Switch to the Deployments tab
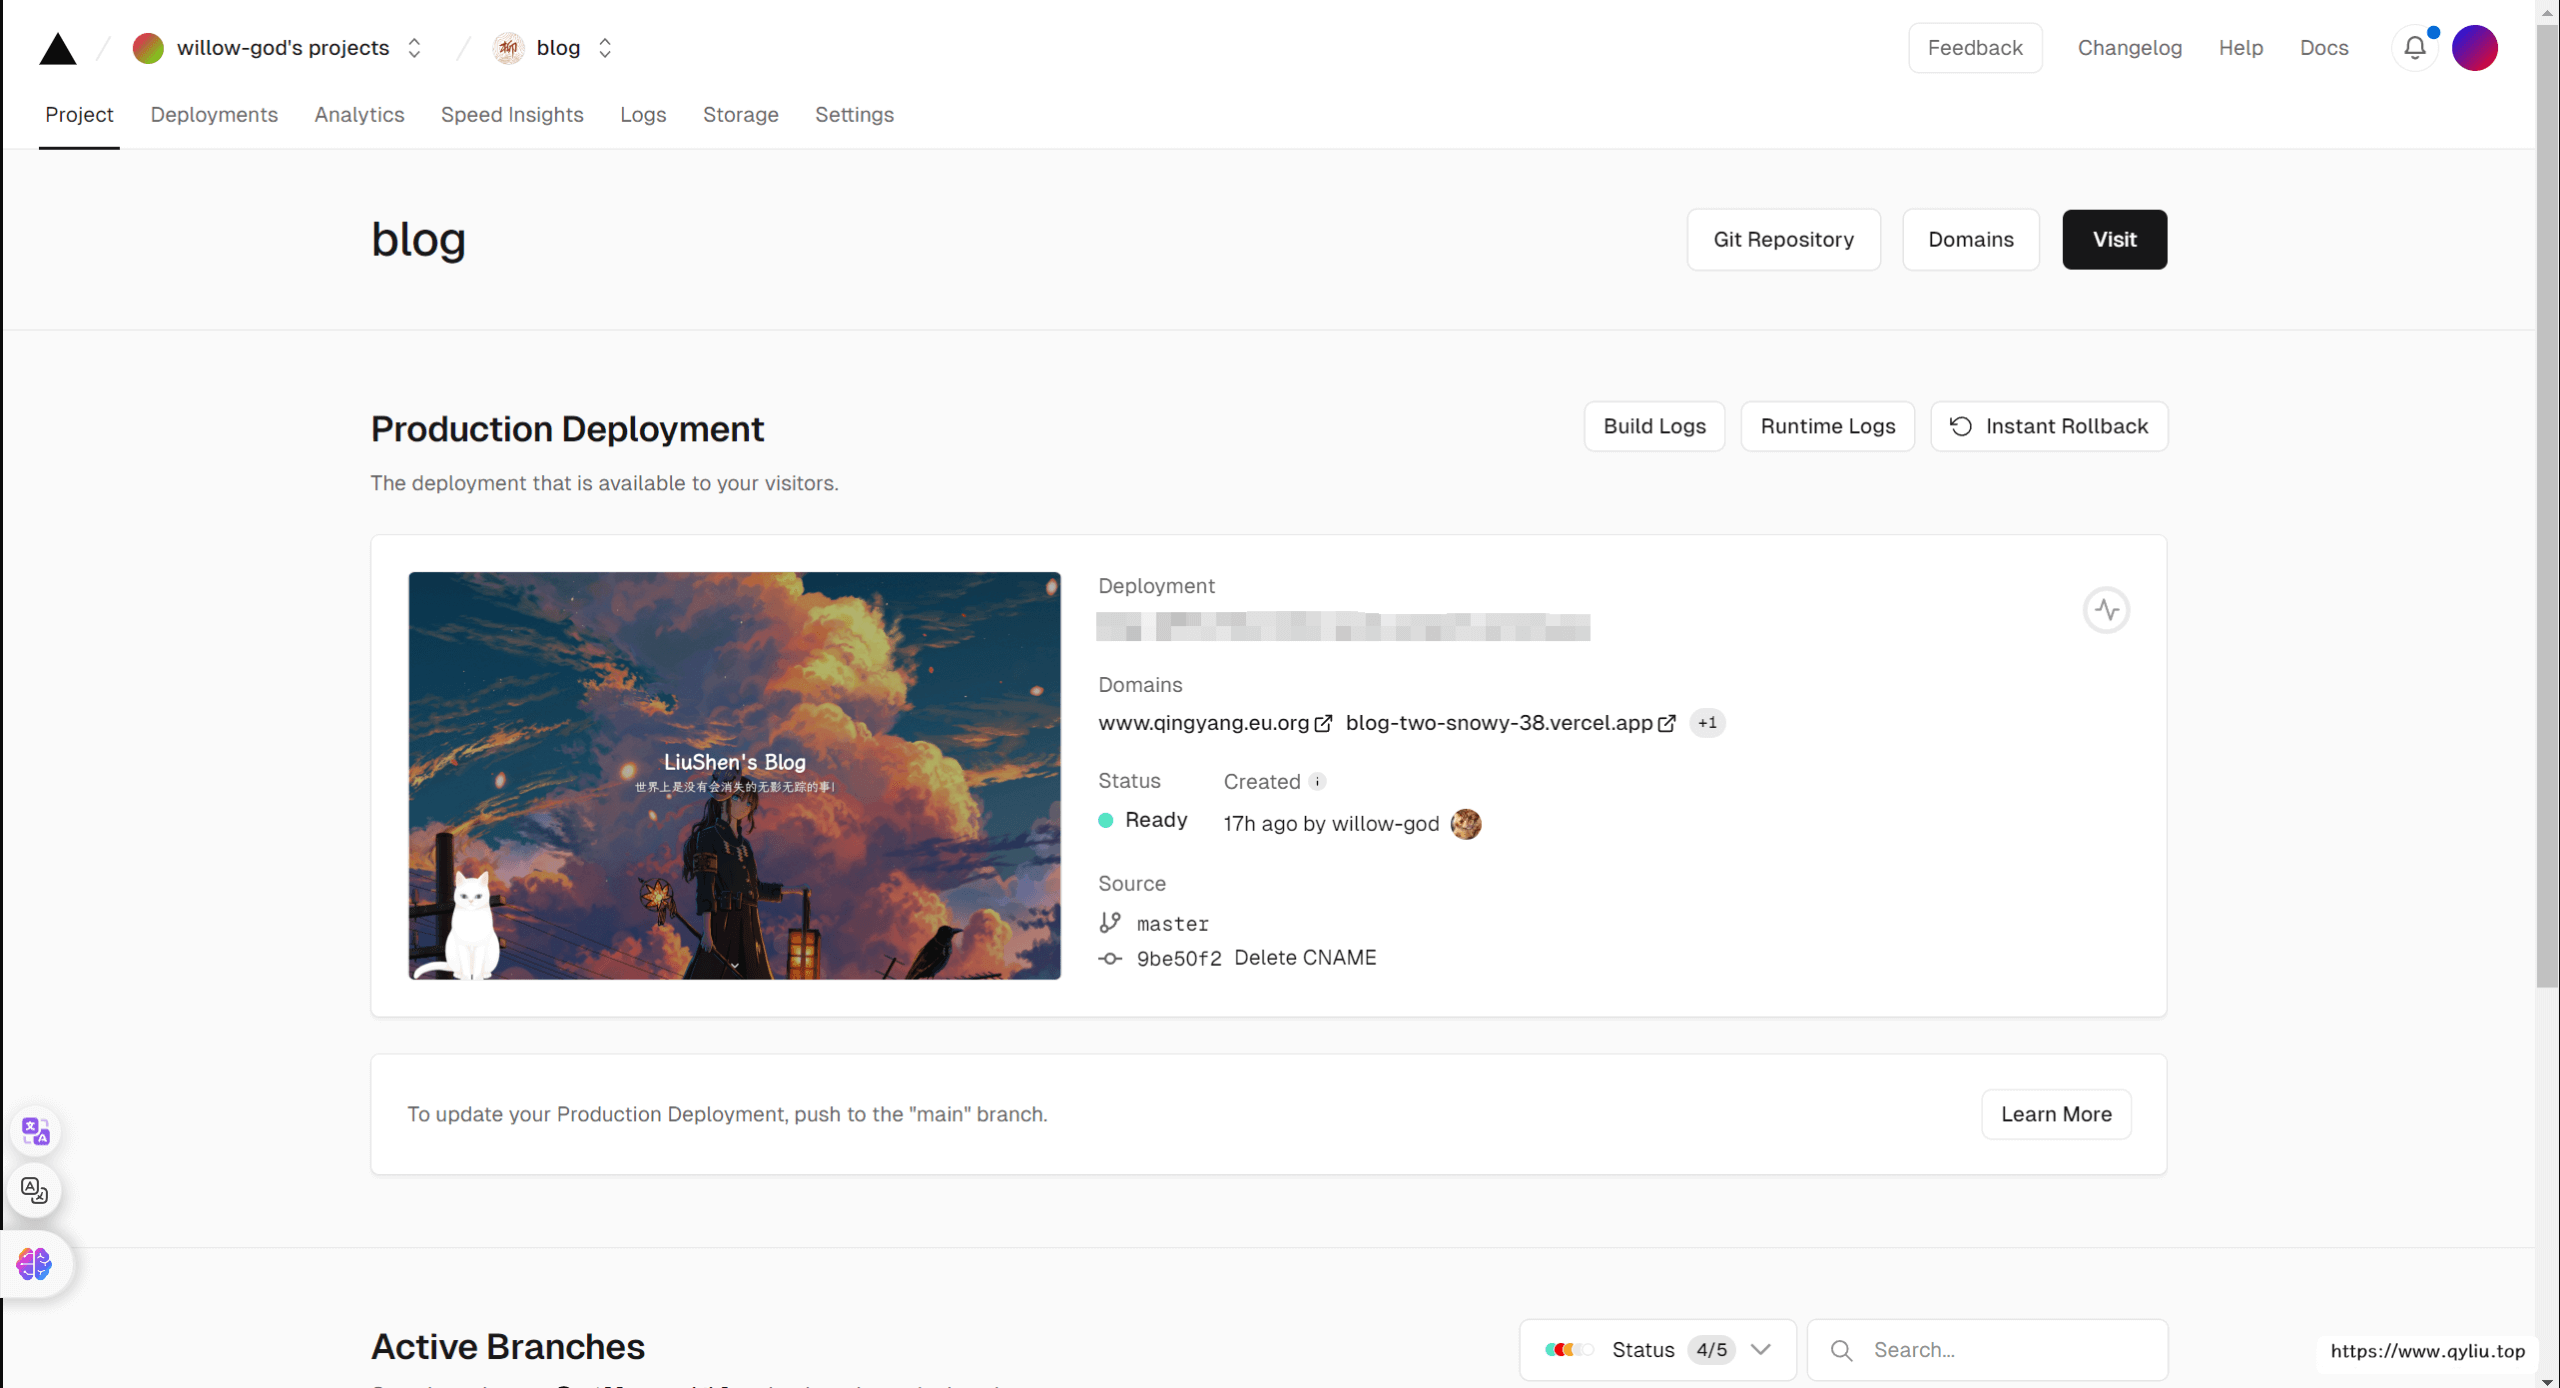This screenshot has width=2560, height=1388. 214,115
